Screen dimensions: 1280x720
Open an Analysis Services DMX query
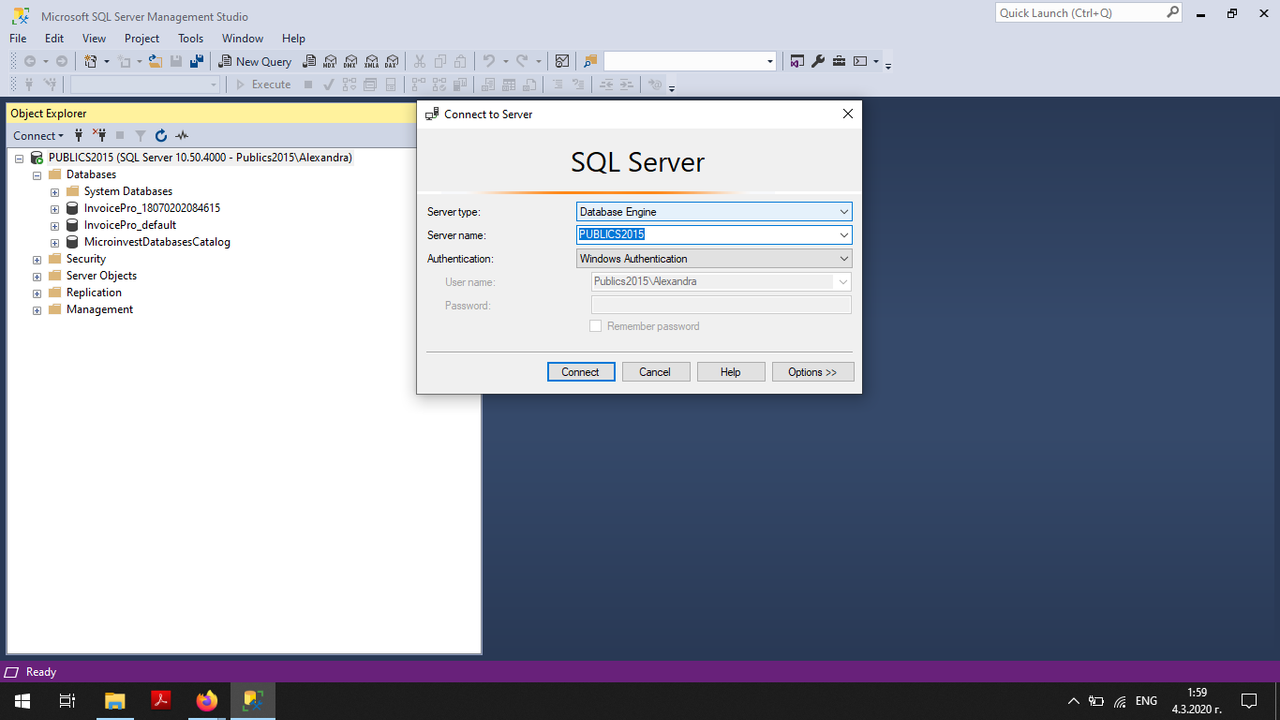350,61
